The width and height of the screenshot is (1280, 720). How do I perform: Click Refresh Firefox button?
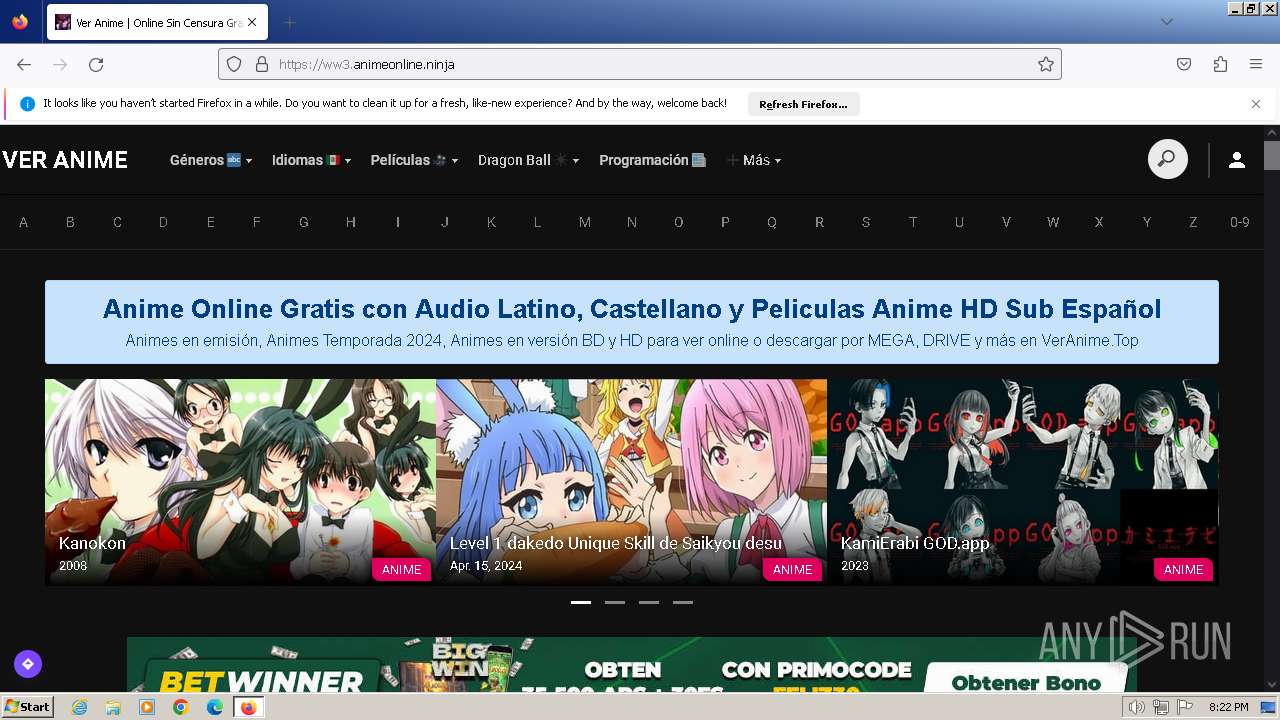pos(803,104)
